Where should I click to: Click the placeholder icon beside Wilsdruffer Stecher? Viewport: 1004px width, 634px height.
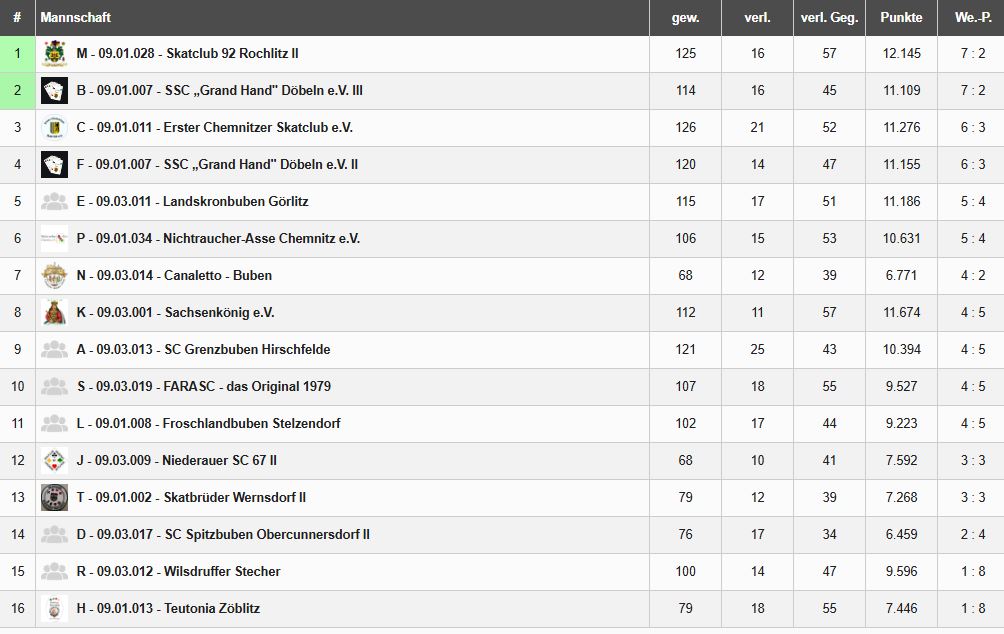click(54, 572)
